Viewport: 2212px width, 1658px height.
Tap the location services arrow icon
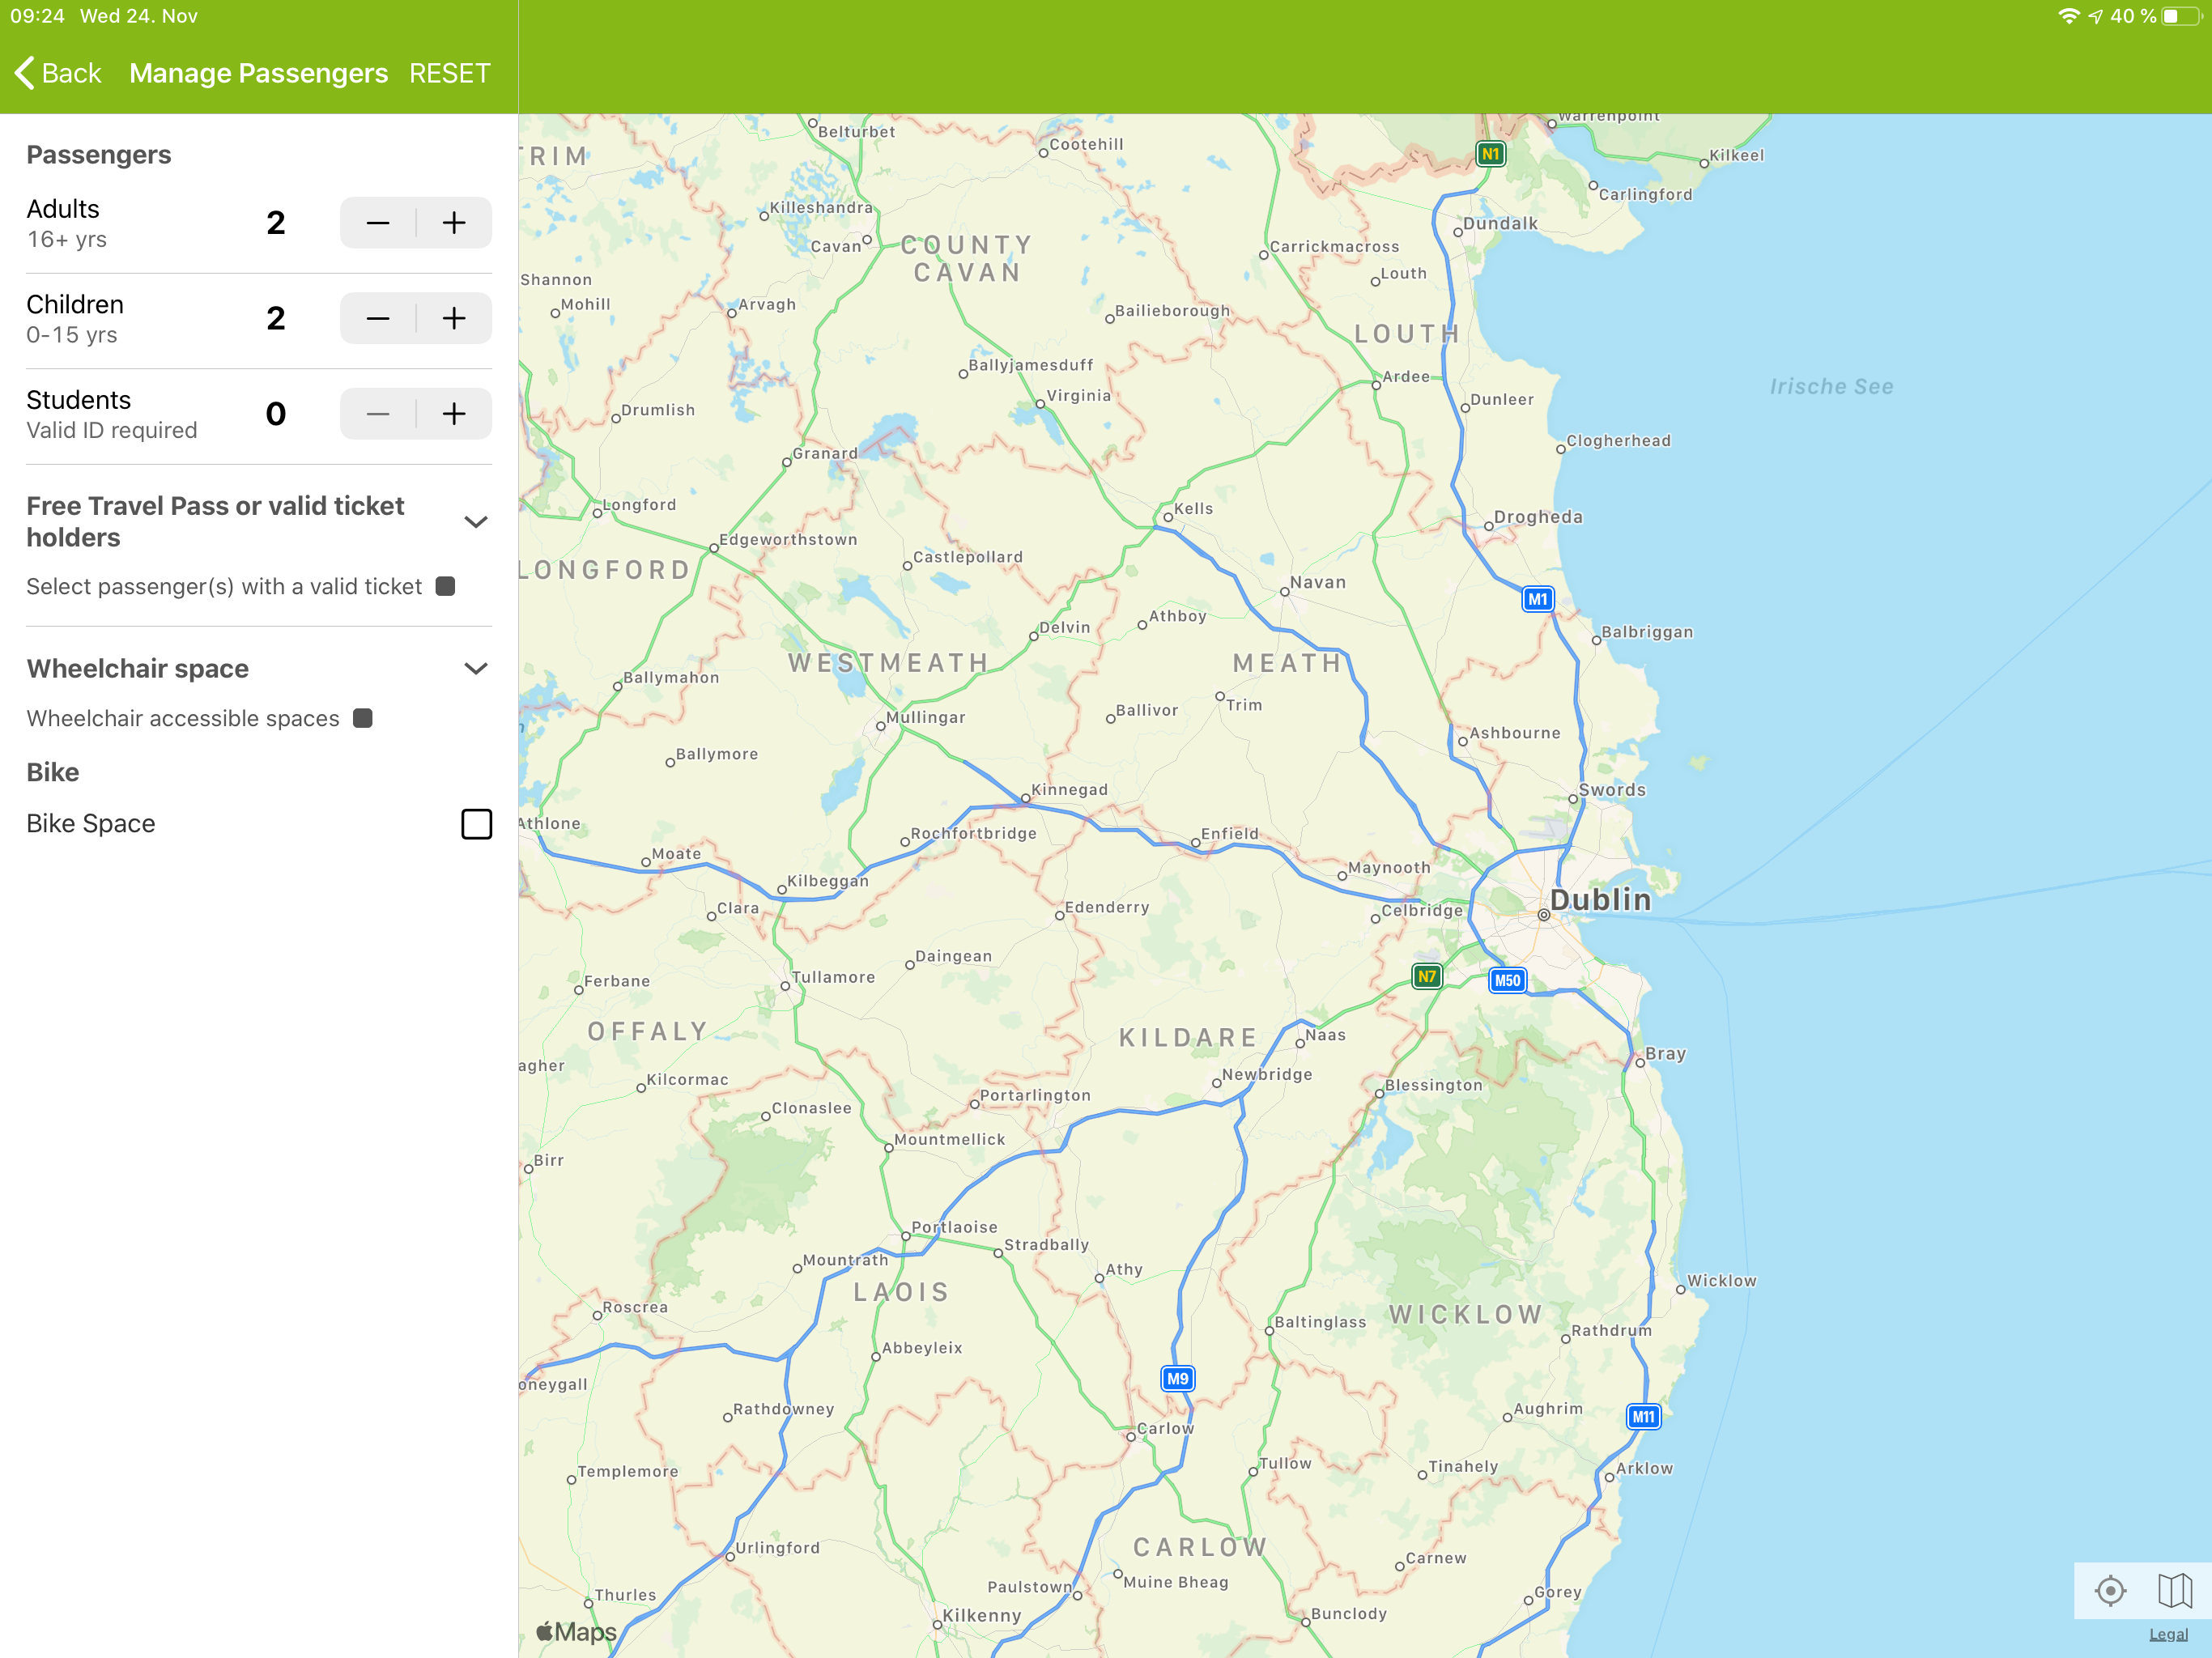tap(2095, 16)
